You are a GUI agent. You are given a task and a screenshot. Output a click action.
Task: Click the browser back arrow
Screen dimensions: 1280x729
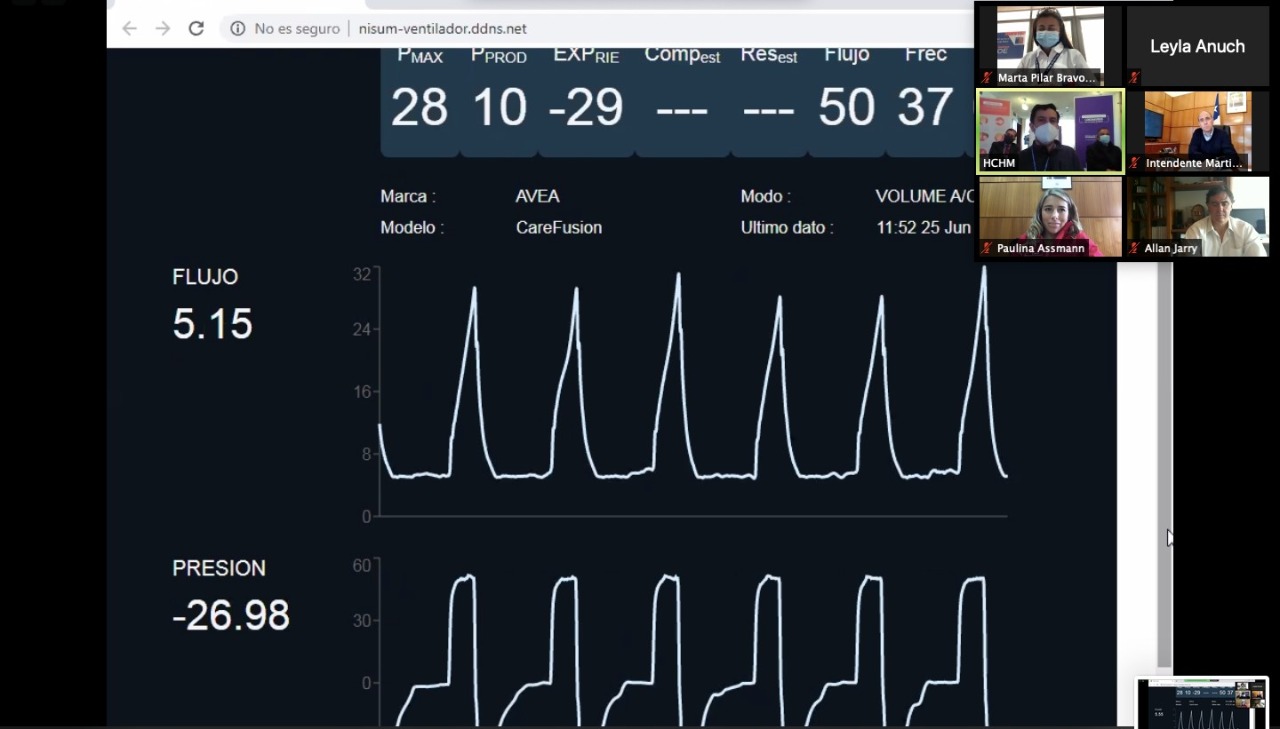pos(129,29)
